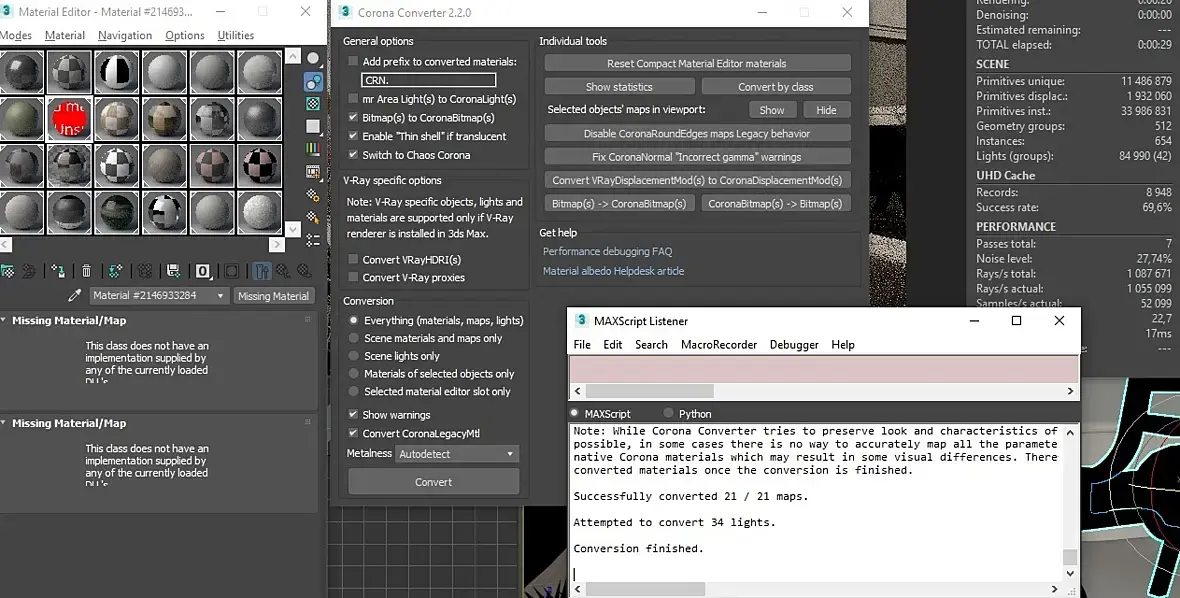
Task: Click the CRN. prefix input field
Action: tap(428, 80)
